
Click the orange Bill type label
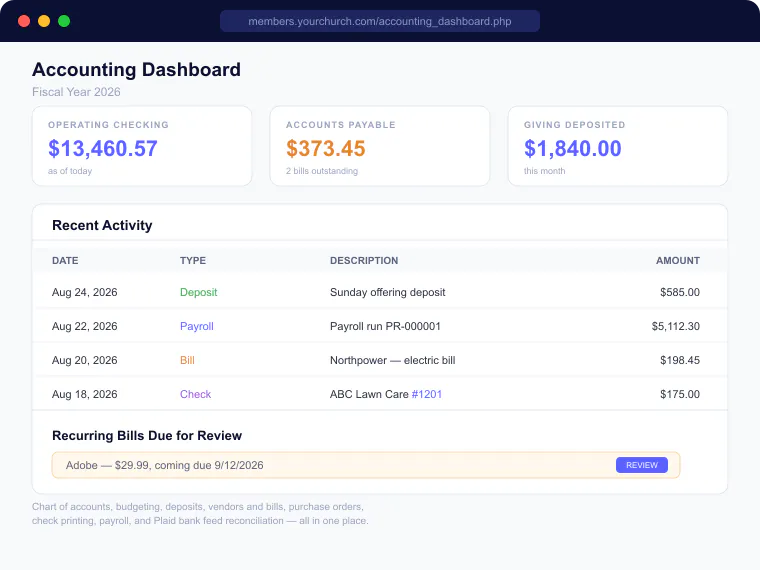click(187, 360)
